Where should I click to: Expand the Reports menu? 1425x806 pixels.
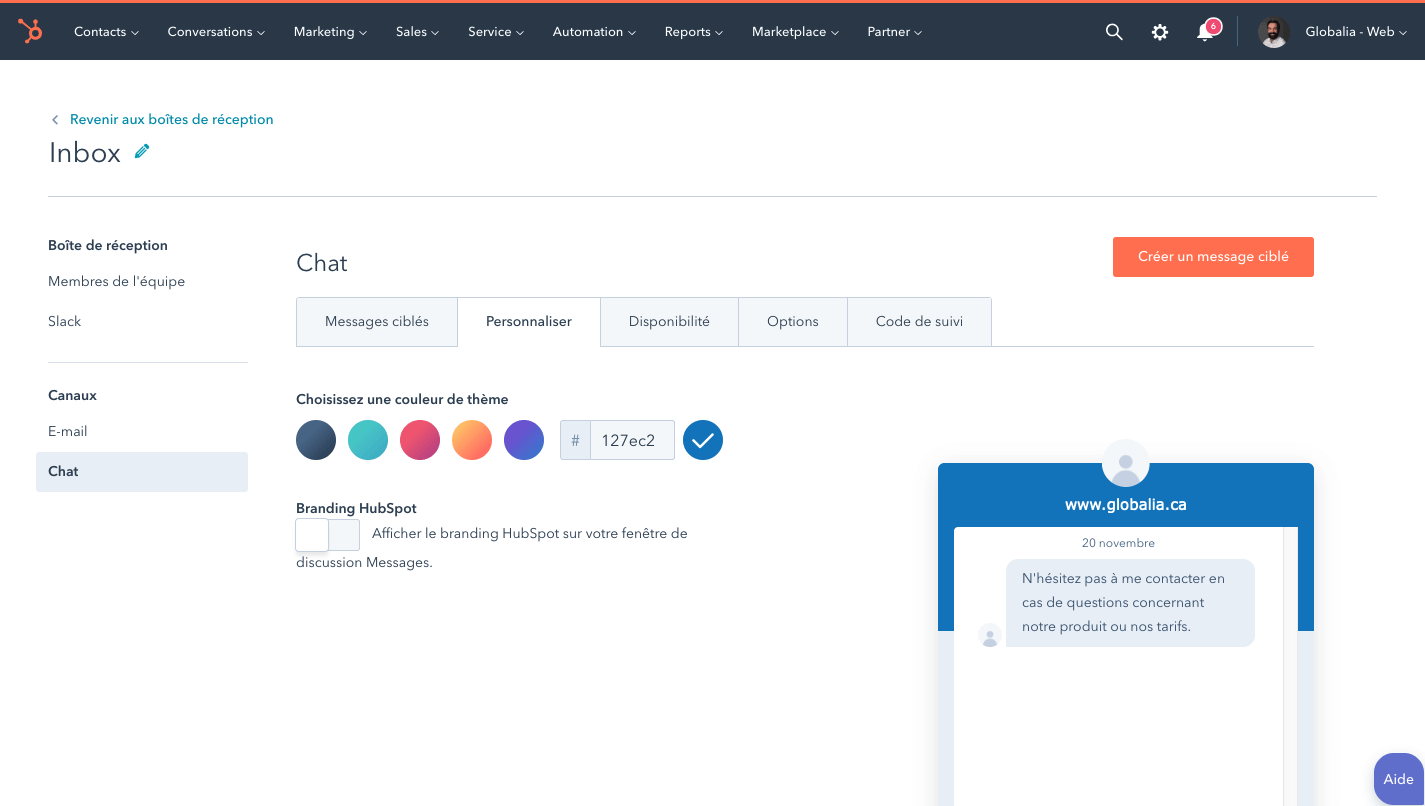pyautogui.click(x=694, y=32)
